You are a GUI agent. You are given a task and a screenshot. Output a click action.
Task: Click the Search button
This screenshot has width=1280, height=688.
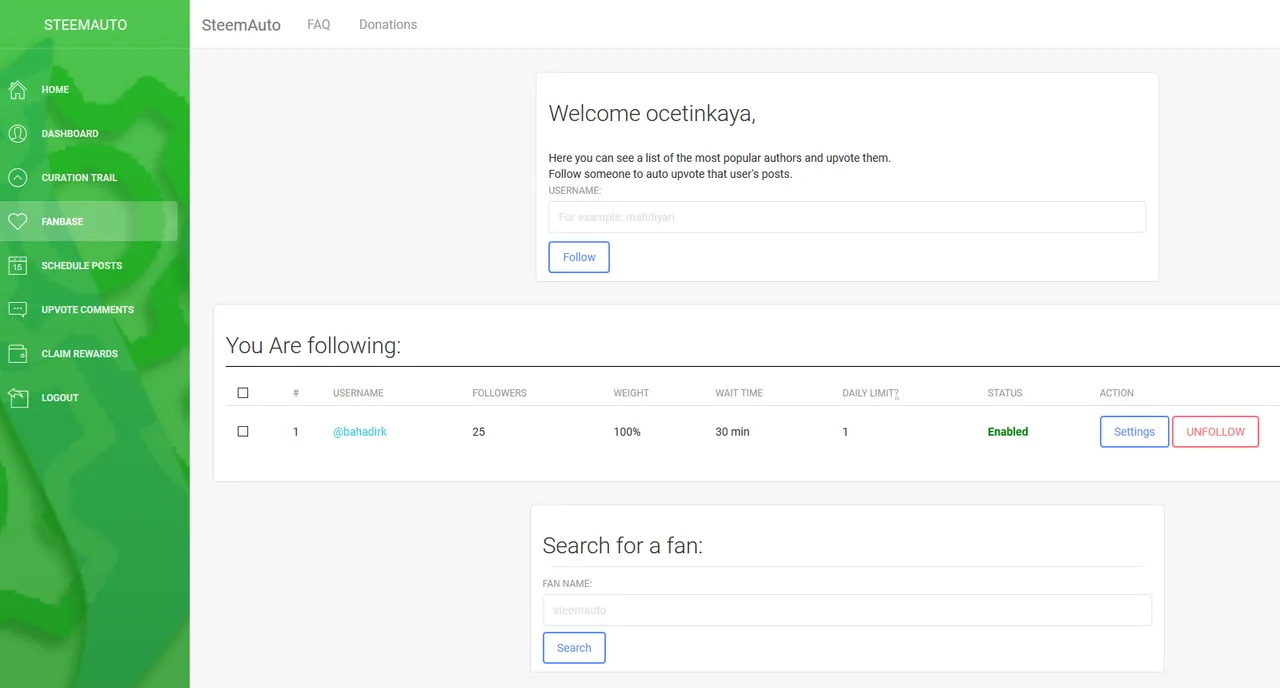click(574, 648)
